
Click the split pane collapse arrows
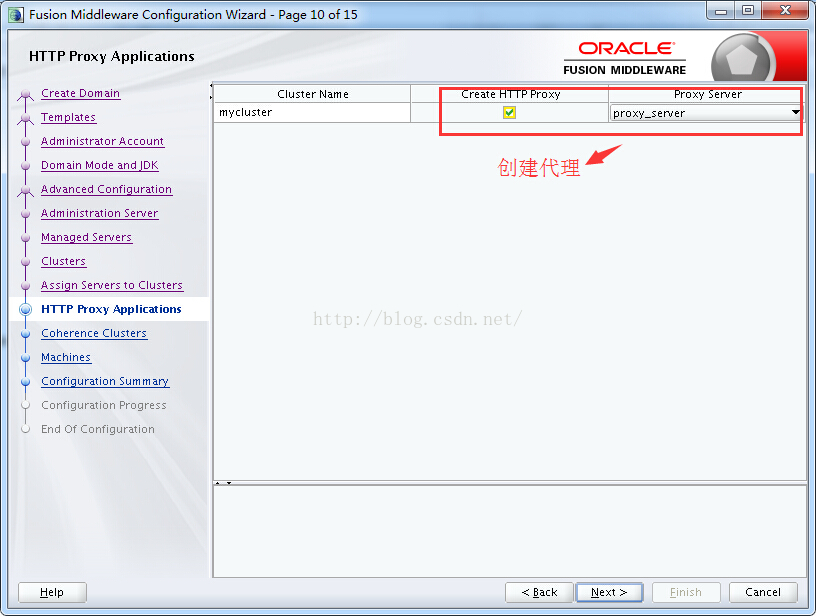click(223, 483)
